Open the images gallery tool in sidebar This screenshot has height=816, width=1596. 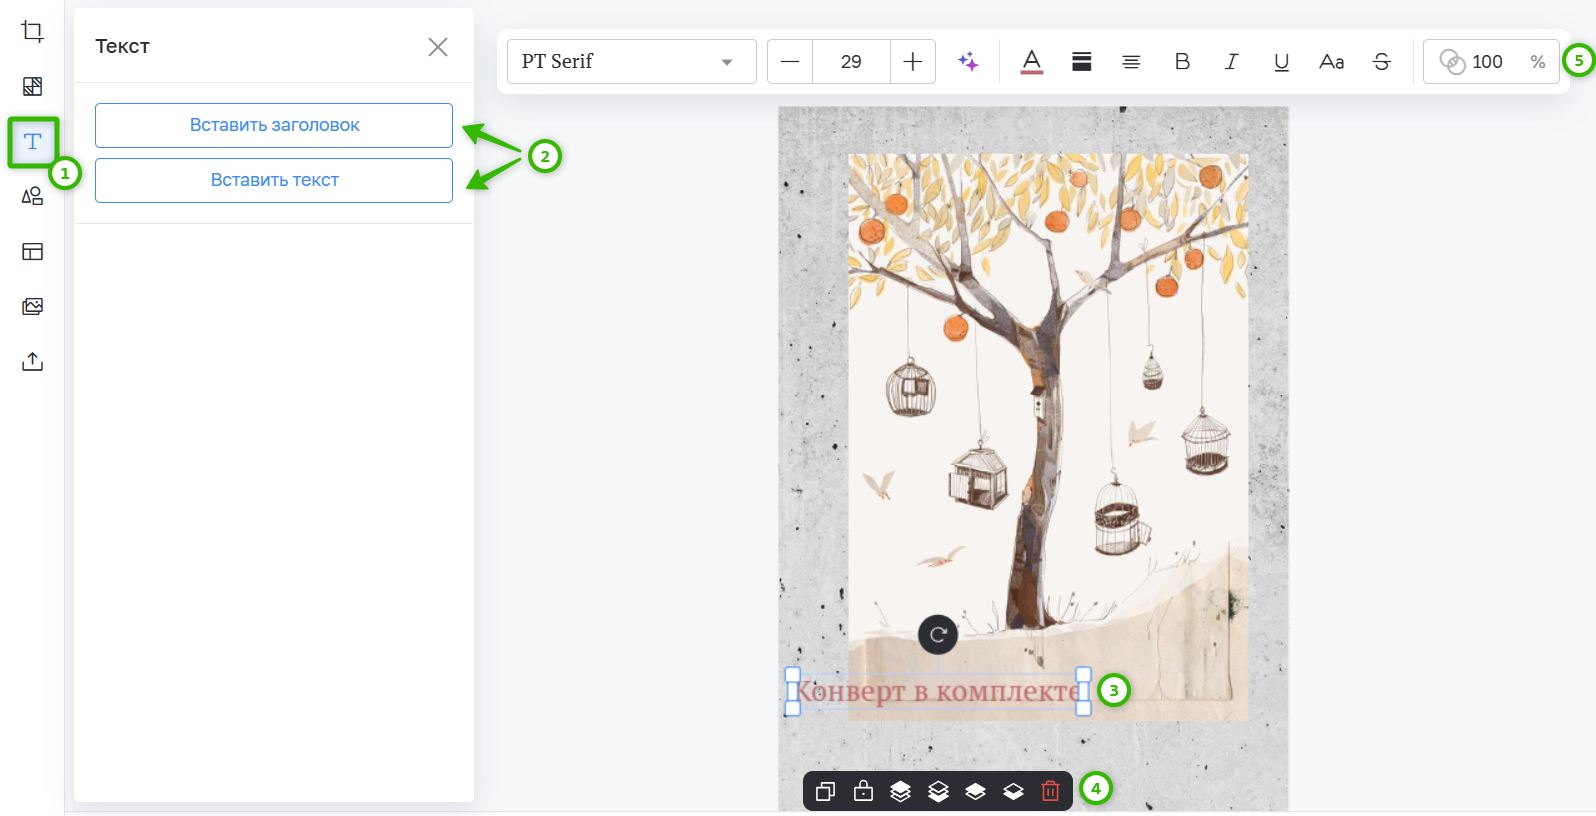click(32, 306)
